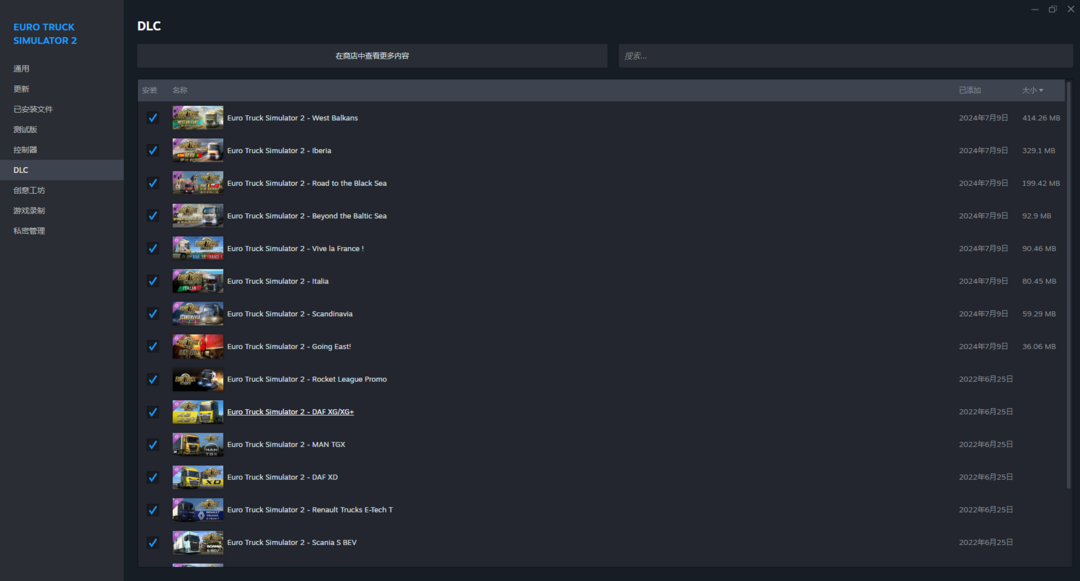This screenshot has width=1080, height=581.
Task: Open the Going East! DLC title
Action: point(289,346)
